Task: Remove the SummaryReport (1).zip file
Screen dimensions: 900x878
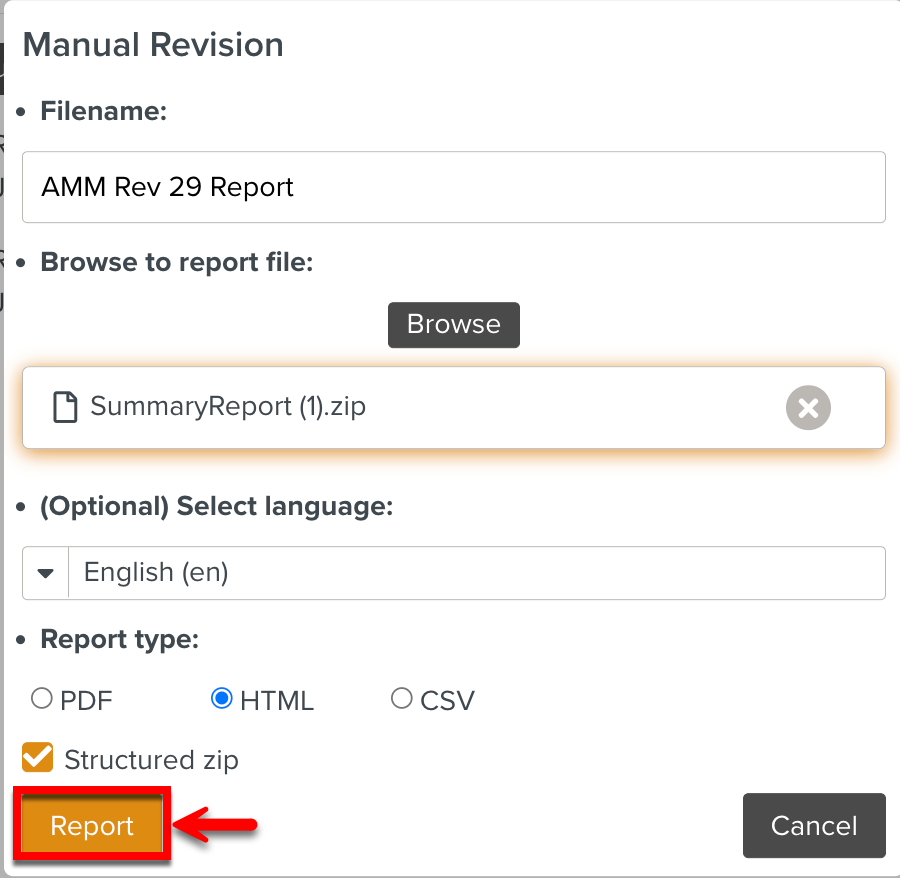Action: tap(808, 407)
